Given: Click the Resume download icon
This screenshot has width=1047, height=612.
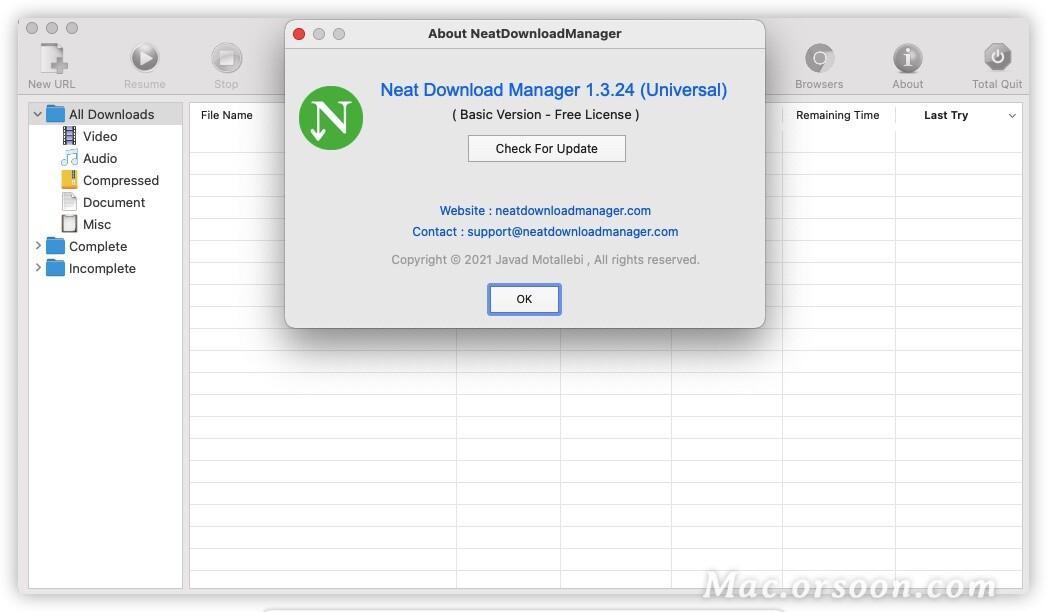Looking at the screenshot, I should (x=144, y=57).
